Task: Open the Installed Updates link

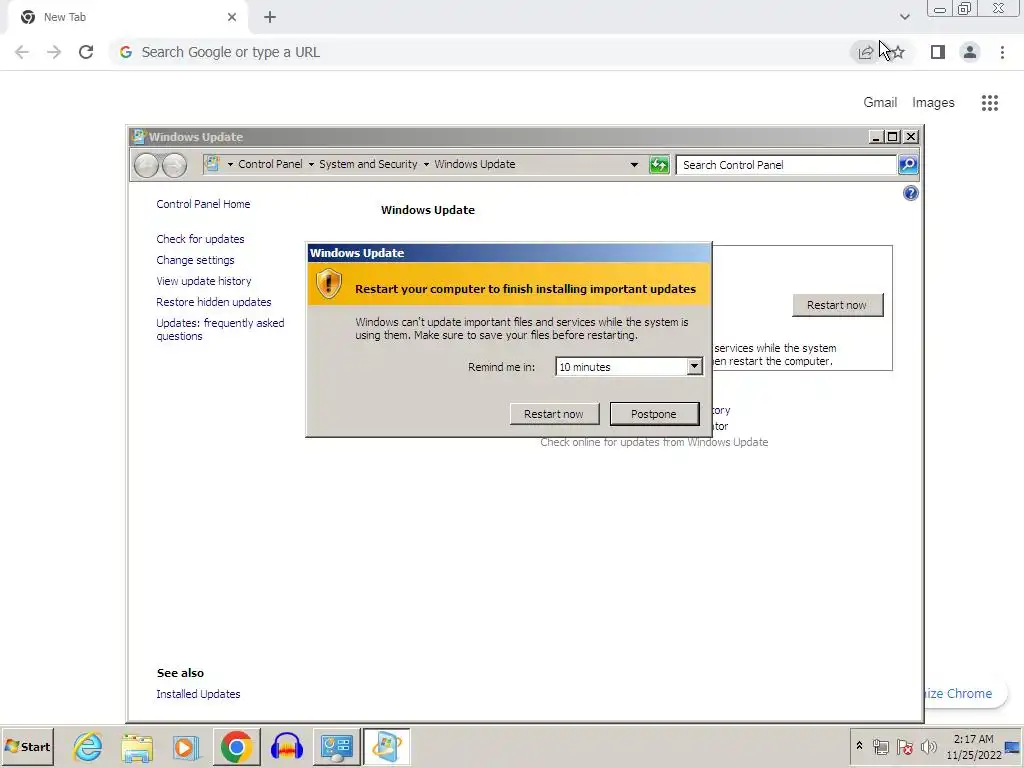Action: [198, 694]
